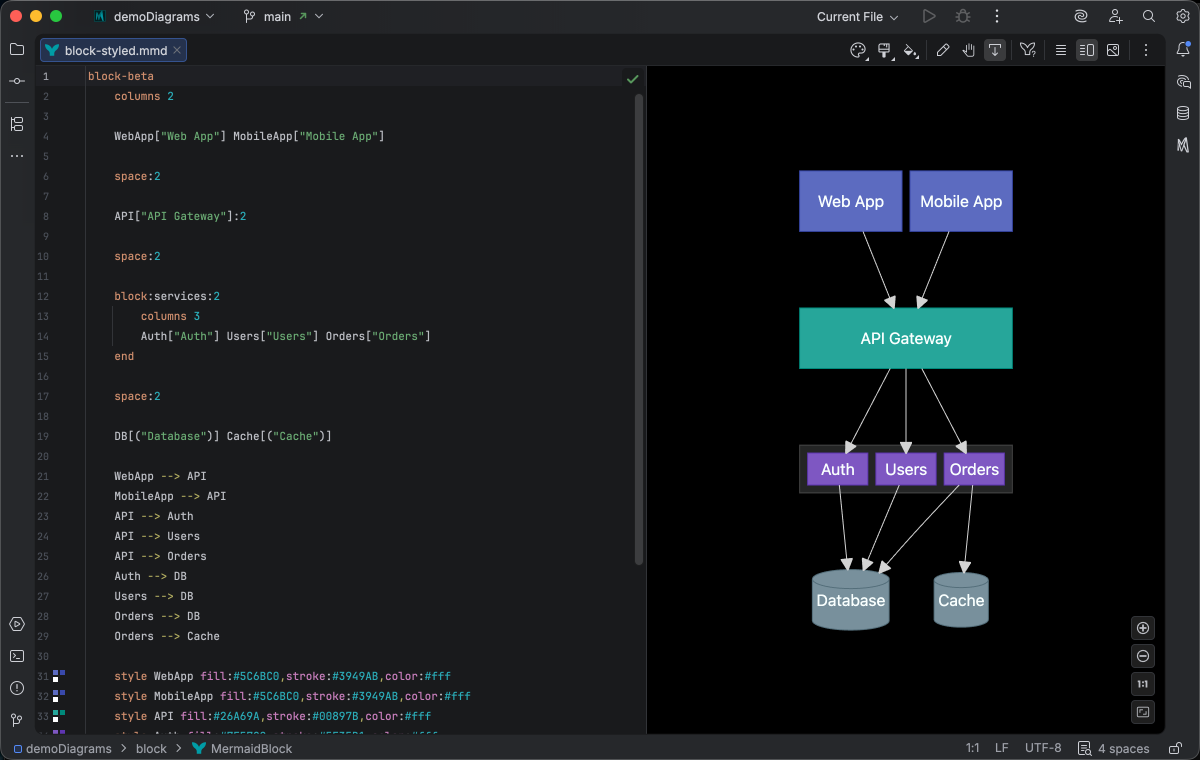Viewport: 1200px width, 760px height.
Task: Reset diagram zoom to 1:1
Action: [1144, 684]
